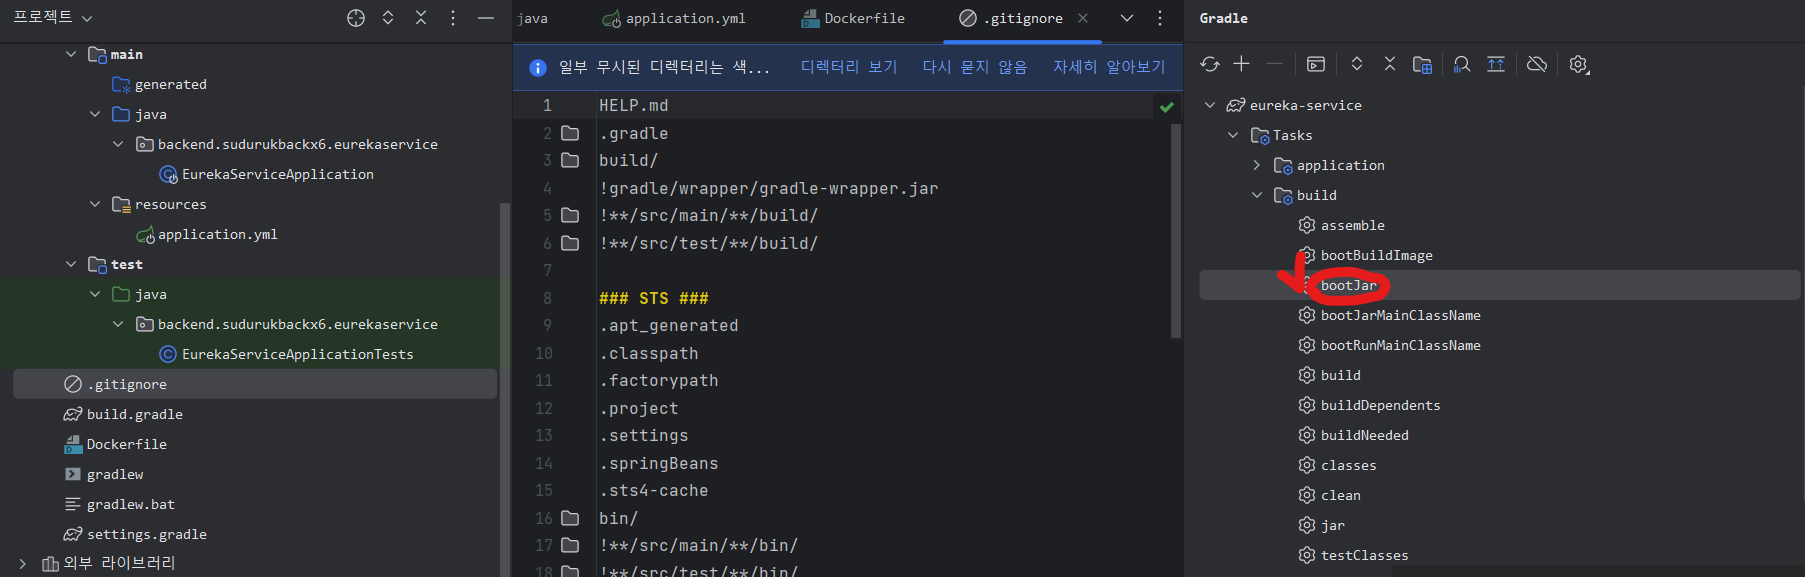The image size is (1805, 577).
Task: Collapse the test folder in project tree
Action: tap(71, 264)
